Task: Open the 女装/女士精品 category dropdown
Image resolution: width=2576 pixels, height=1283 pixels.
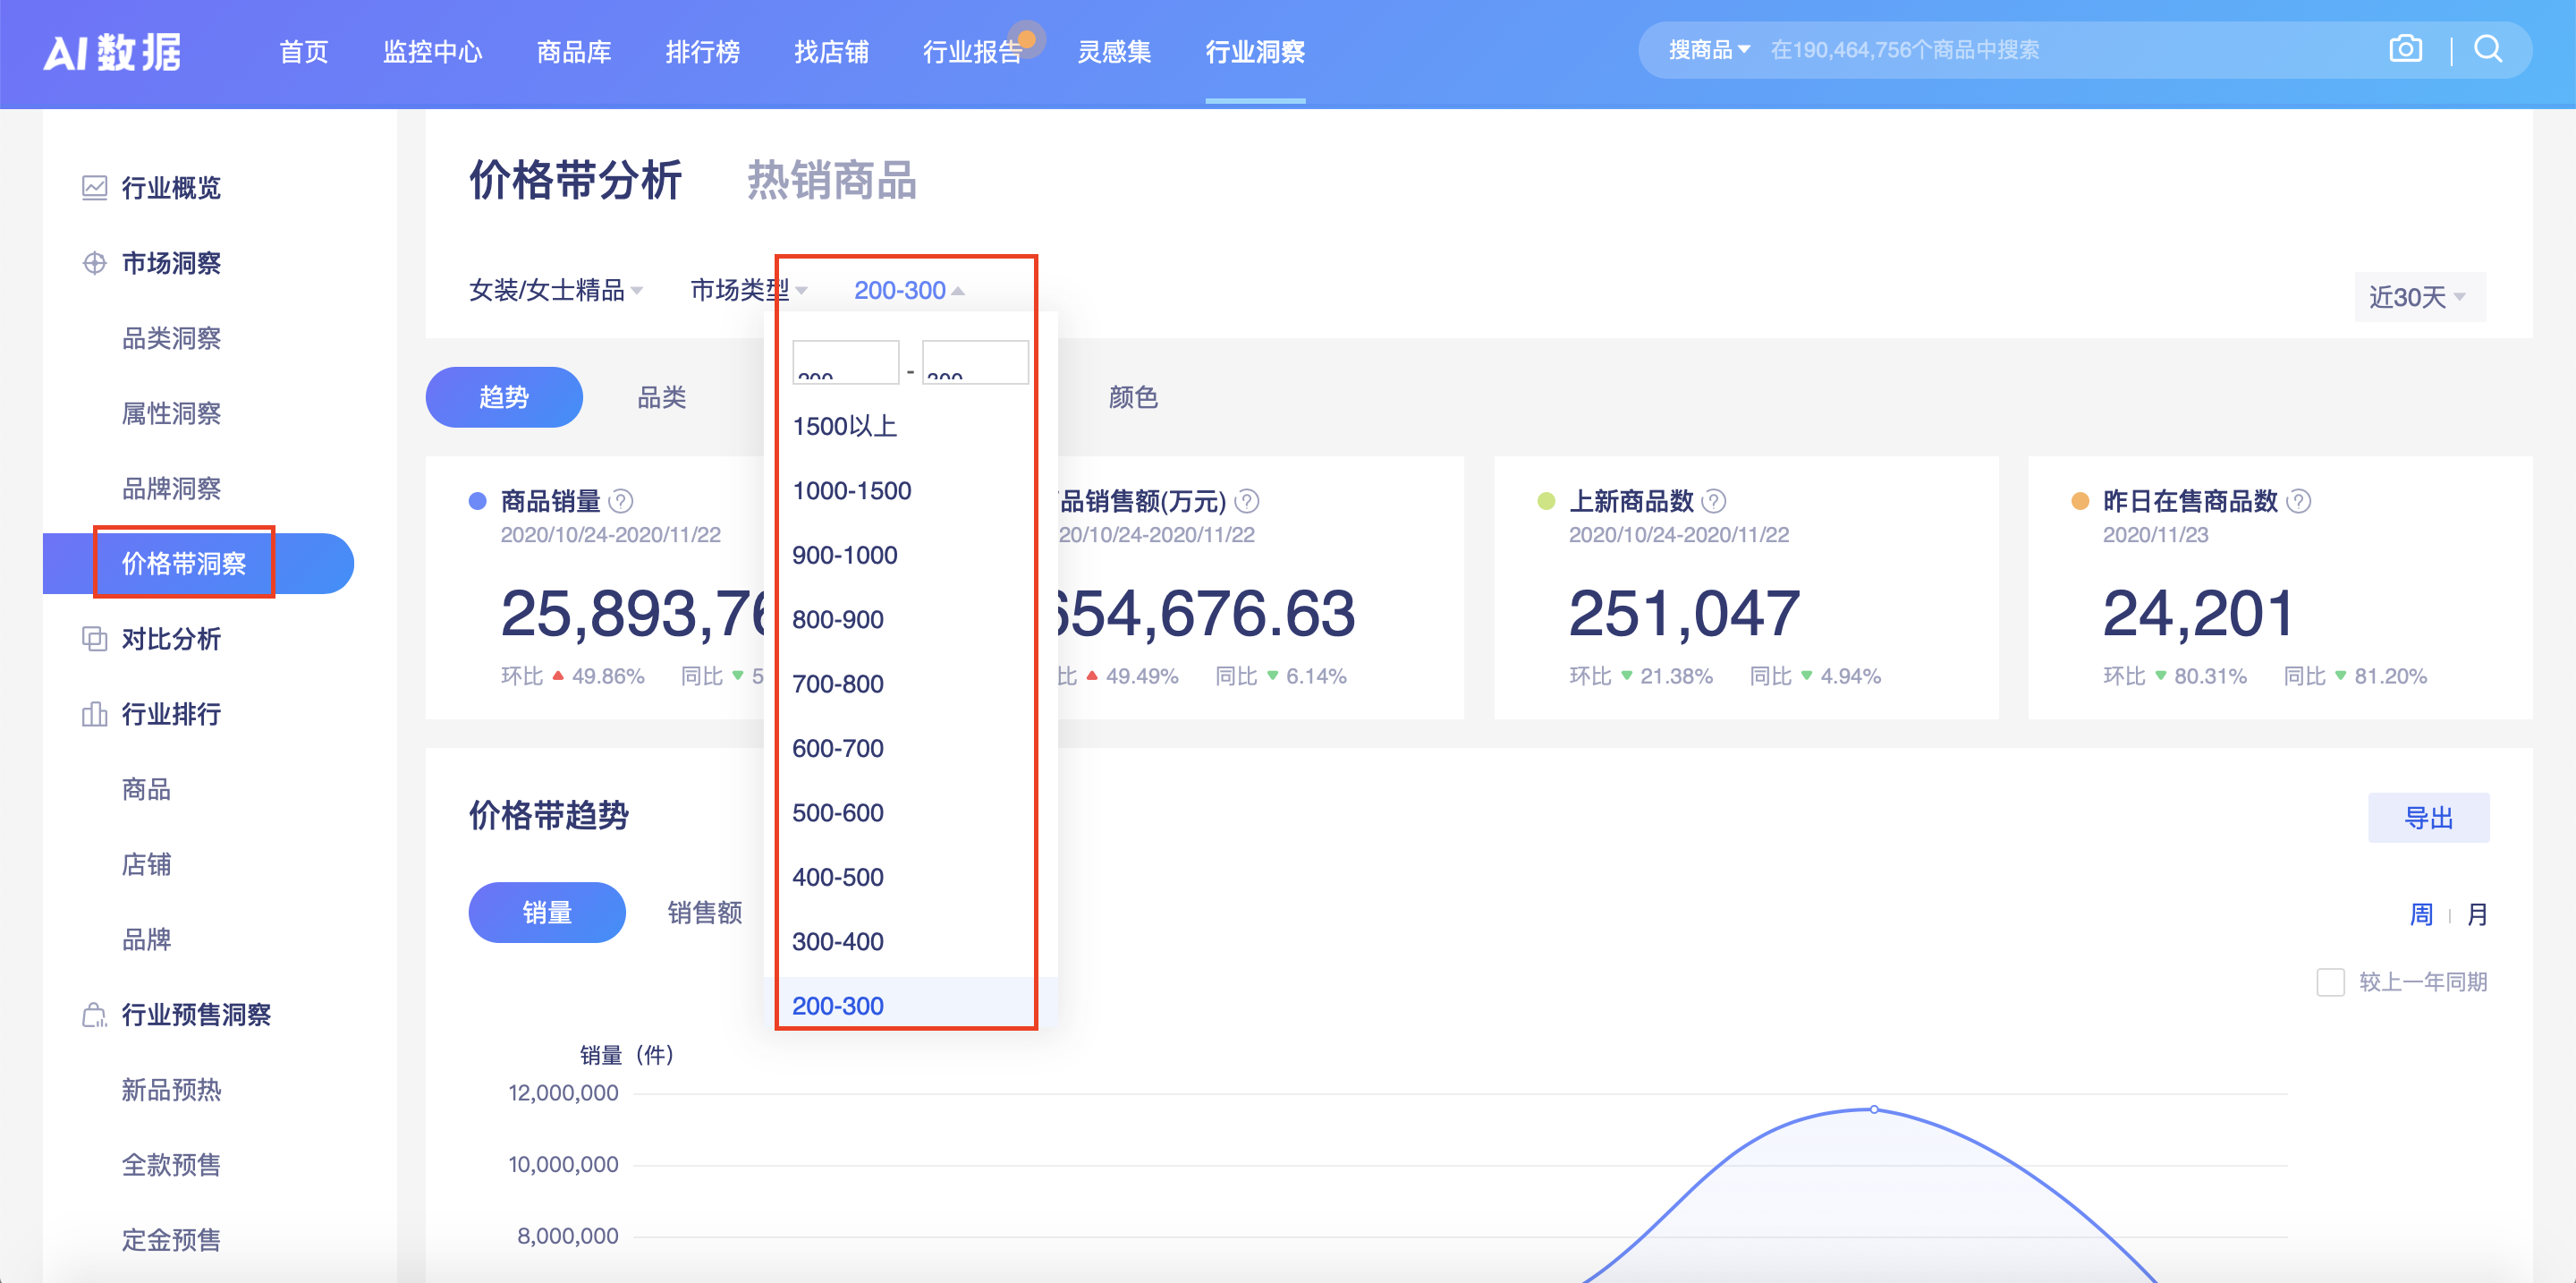Action: pos(556,290)
